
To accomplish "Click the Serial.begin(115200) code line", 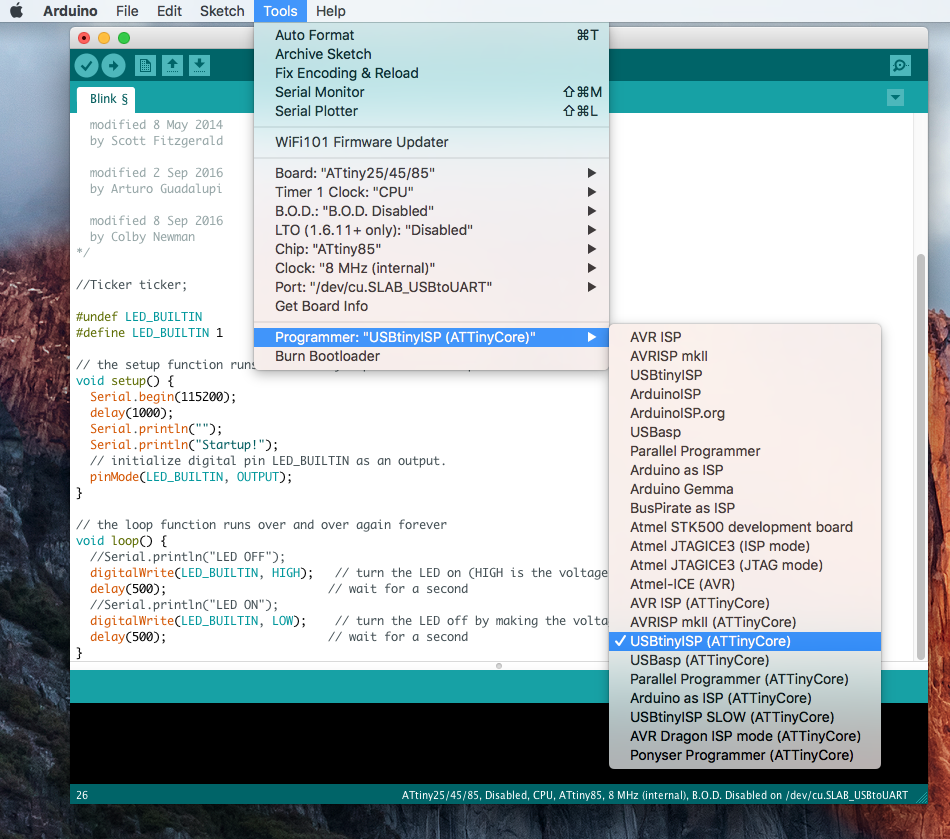I will coord(163,397).
